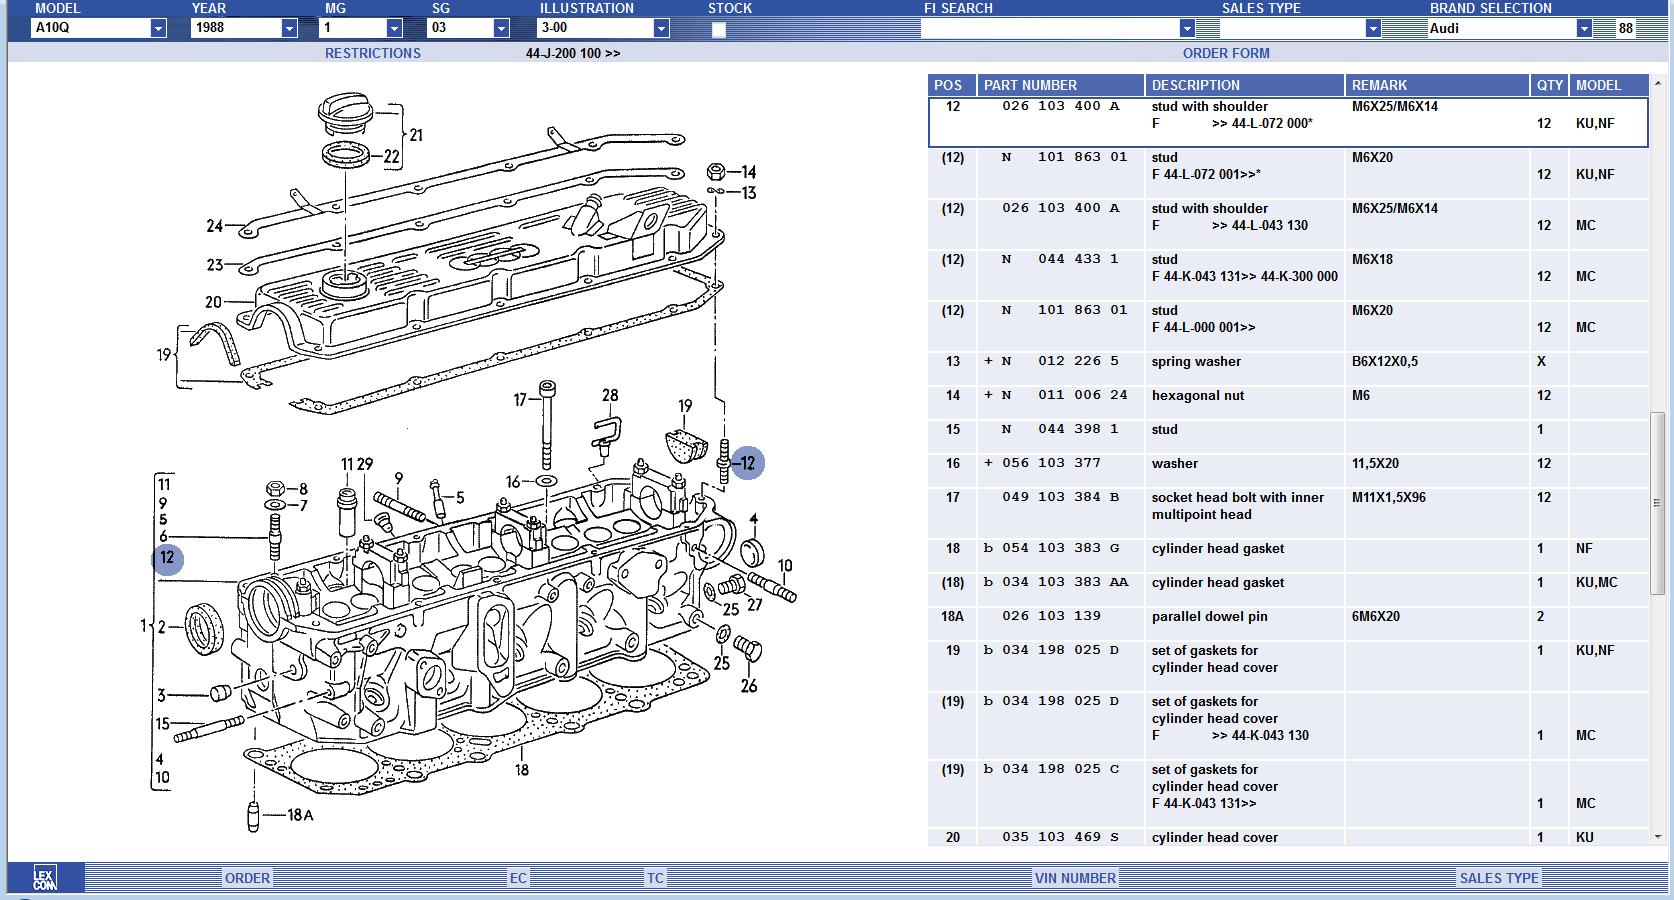This screenshot has height=900, width=1674.
Task: Toggle the STOCK checkbox
Action: click(718, 30)
